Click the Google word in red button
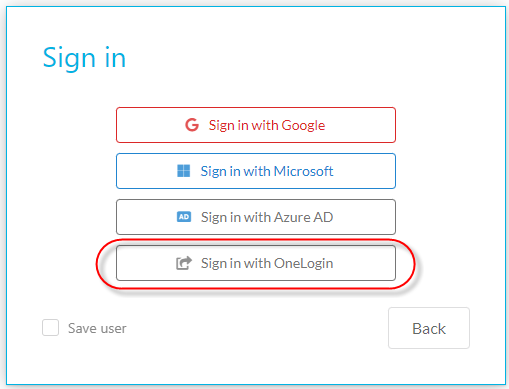 pos(303,126)
